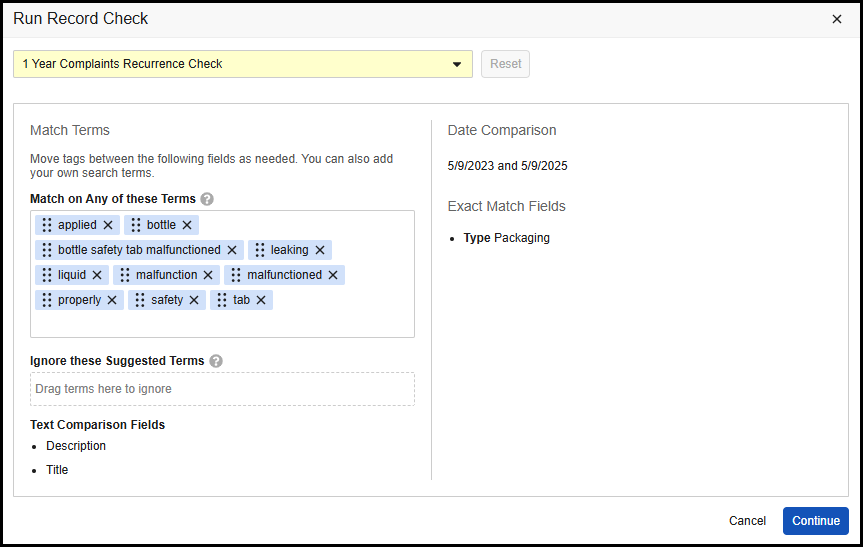Grab the drag handle of 'leaking' tag
The image size is (863, 547).
coord(260,250)
